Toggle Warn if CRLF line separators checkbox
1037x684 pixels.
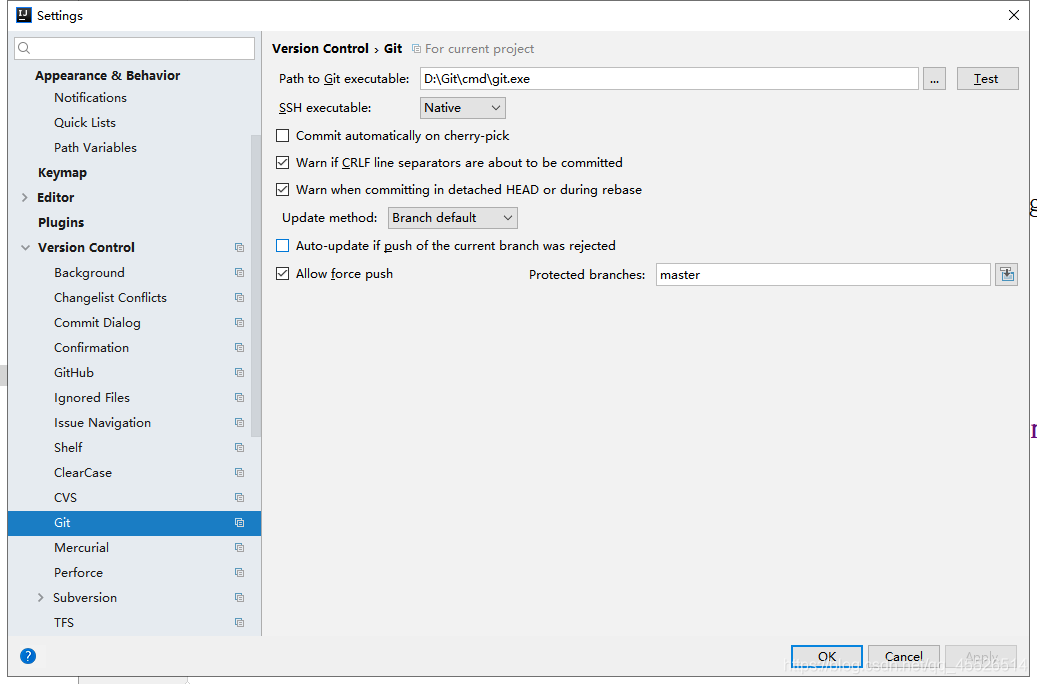(282, 163)
